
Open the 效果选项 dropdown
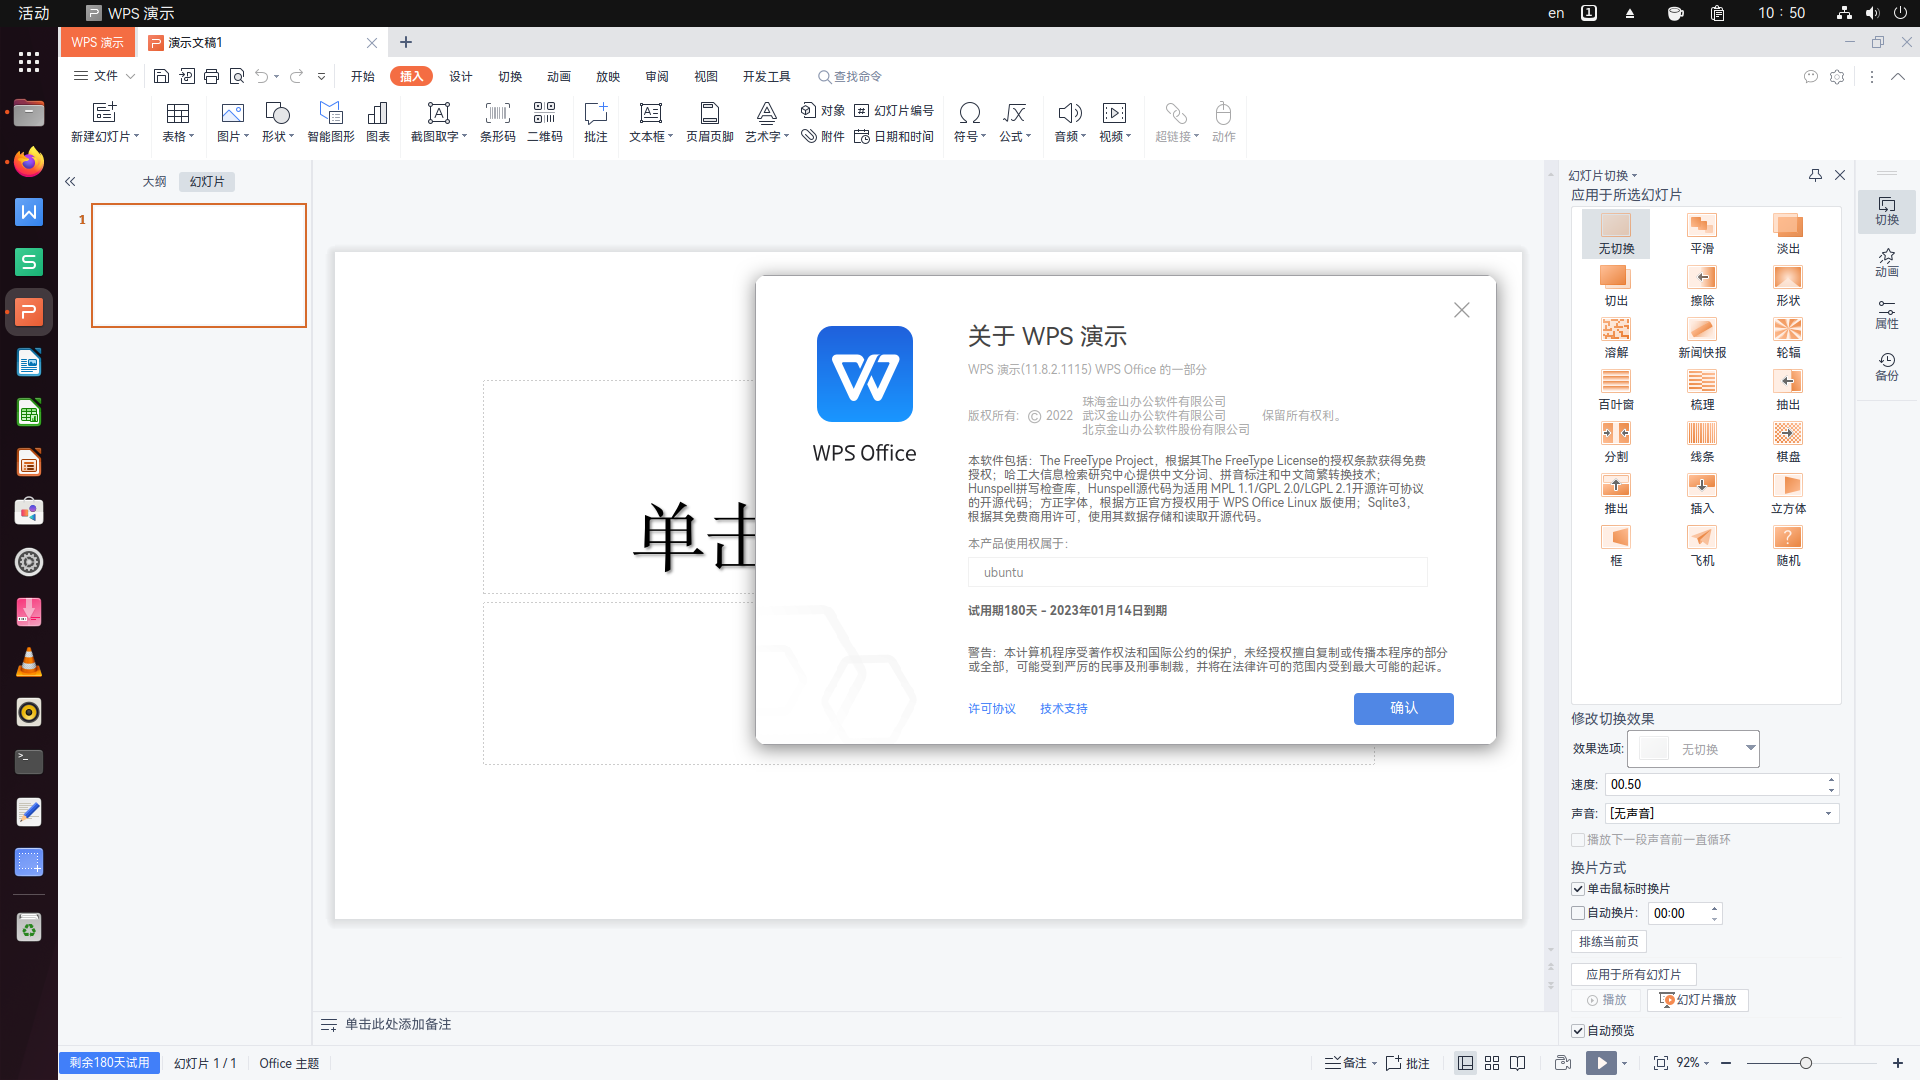1693,749
